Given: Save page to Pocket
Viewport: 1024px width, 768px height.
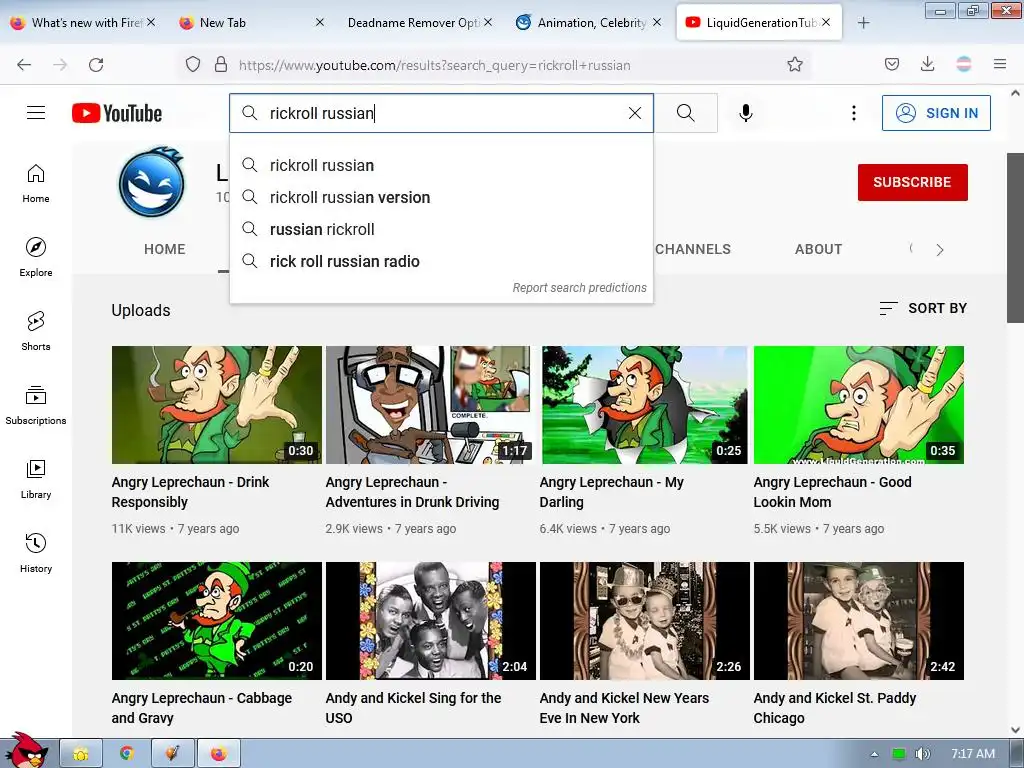Looking at the screenshot, I should 892,64.
